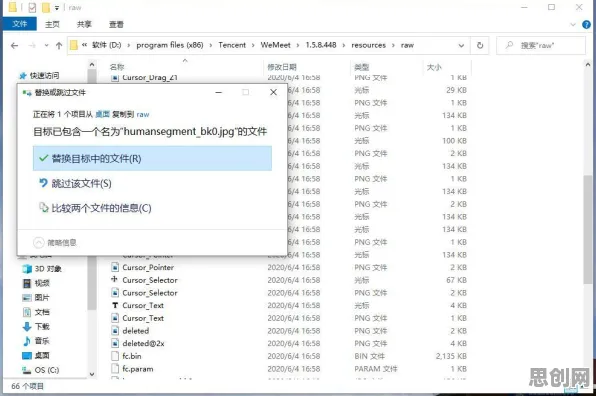Go back with the back arrow
596x396 pixels.
[x=14, y=46]
